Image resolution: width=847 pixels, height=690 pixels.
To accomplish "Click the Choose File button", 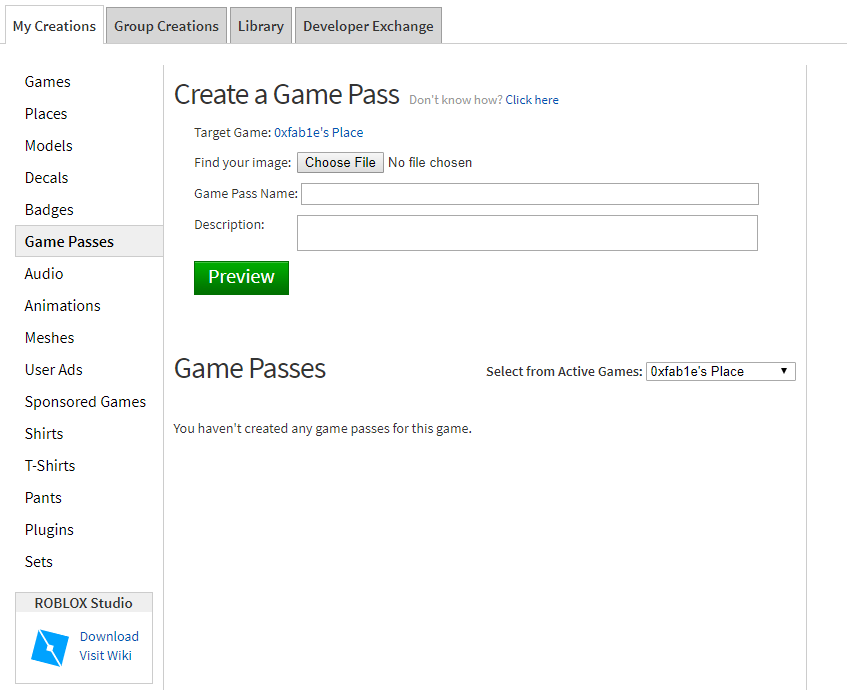I will pyautogui.click(x=340, y=163).
